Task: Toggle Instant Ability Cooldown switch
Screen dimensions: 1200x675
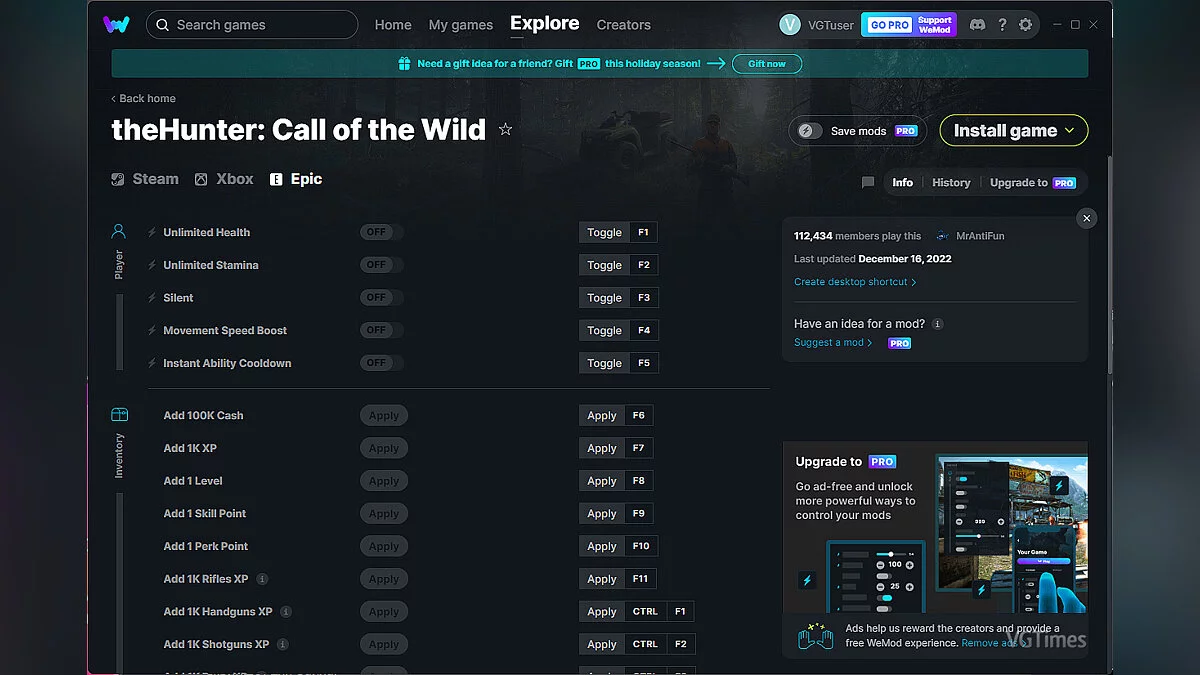Action: 382,363
